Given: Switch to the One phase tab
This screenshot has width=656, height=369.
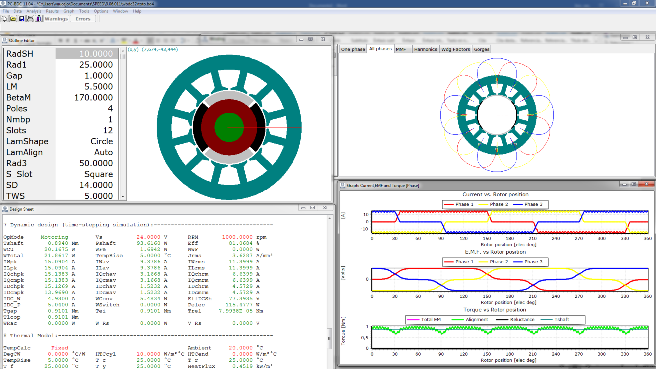Looking at the screenshot, I should pyautogui.click(x=353, y=49).
